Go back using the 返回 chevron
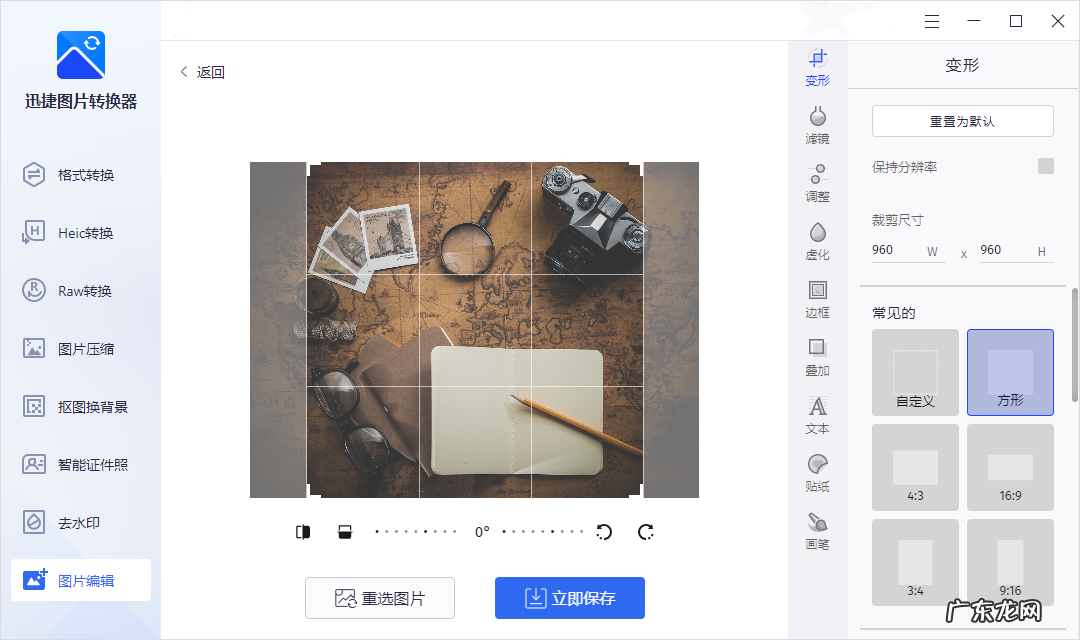Image resolution: width=1080 pixels, height=640 pixels. click(x=184, y=72)
